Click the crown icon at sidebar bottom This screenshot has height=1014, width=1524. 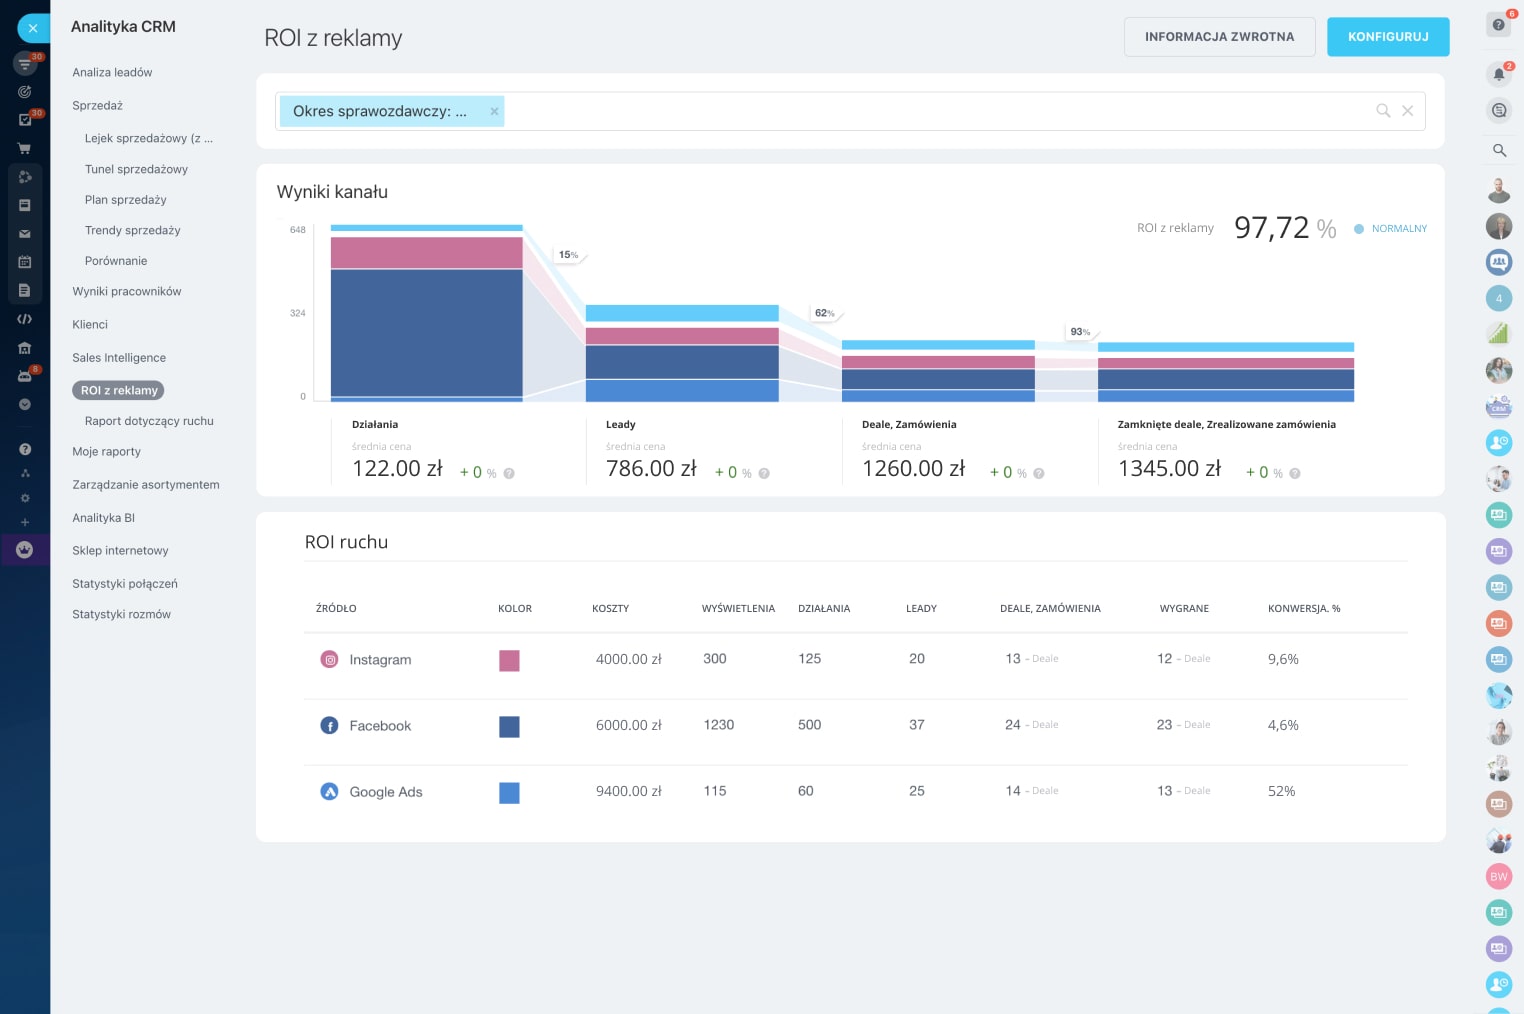[25, 550]
